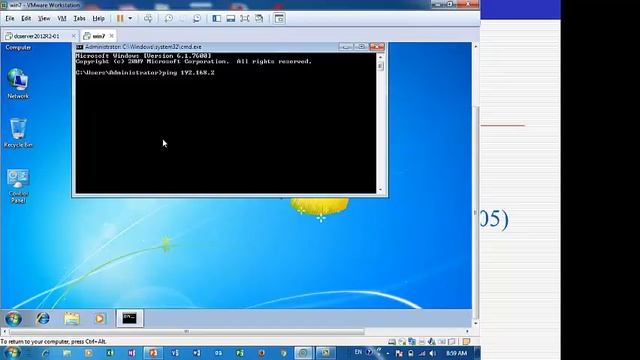640x360 pixels.
Task: Click the VMware horizontal scrollbar thumb
Action: [187, 332]
